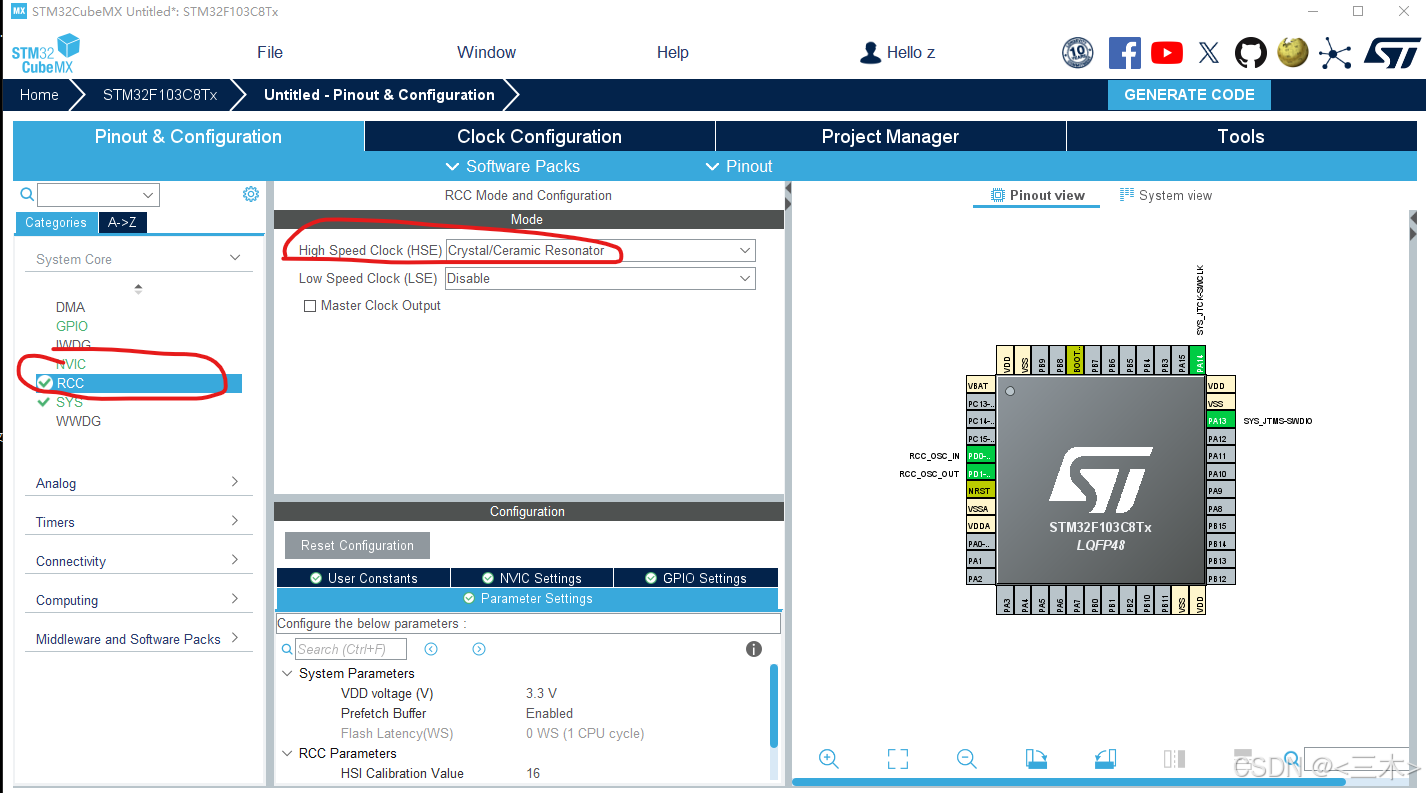Open the X (Twitter) icon

(x=1209, y=53)
